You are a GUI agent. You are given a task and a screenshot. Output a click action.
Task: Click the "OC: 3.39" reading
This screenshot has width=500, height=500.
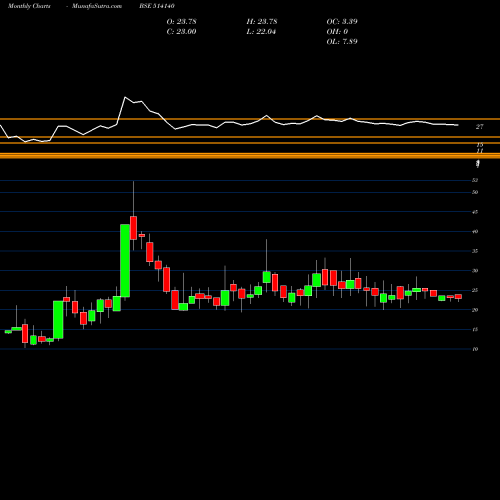pos(342,22)
